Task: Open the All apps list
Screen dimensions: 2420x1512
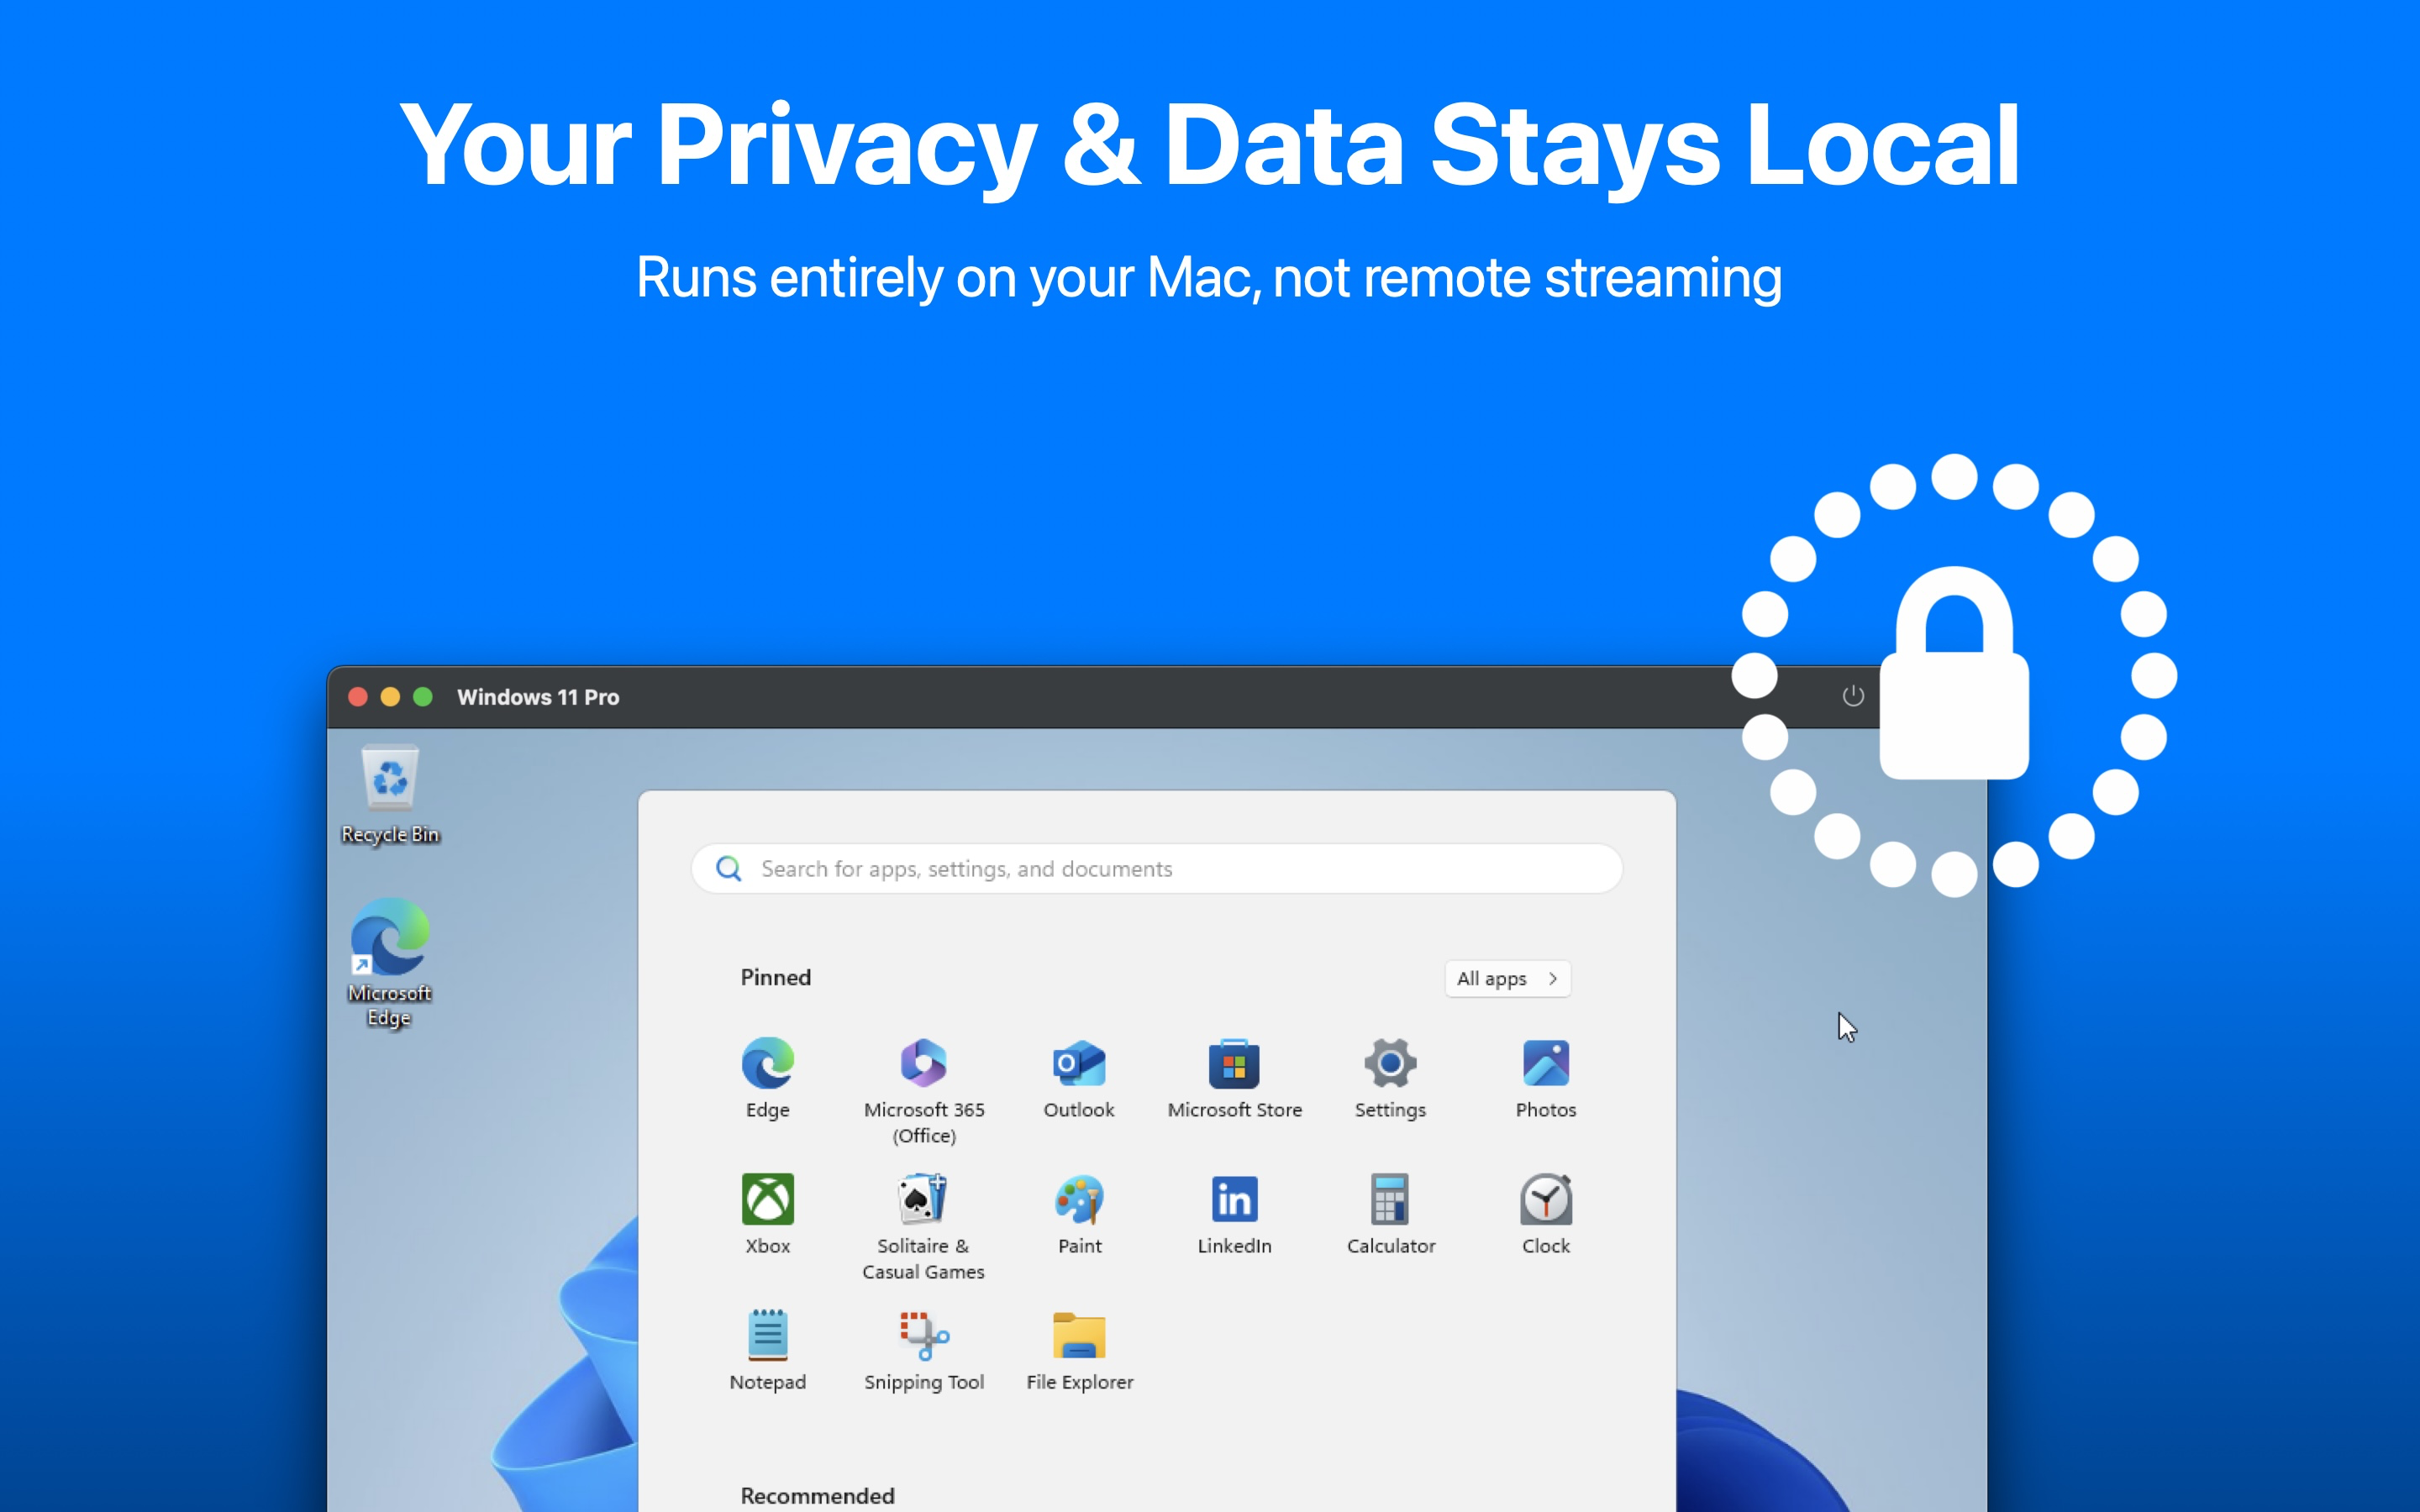Action: (x=1507, y=978)
